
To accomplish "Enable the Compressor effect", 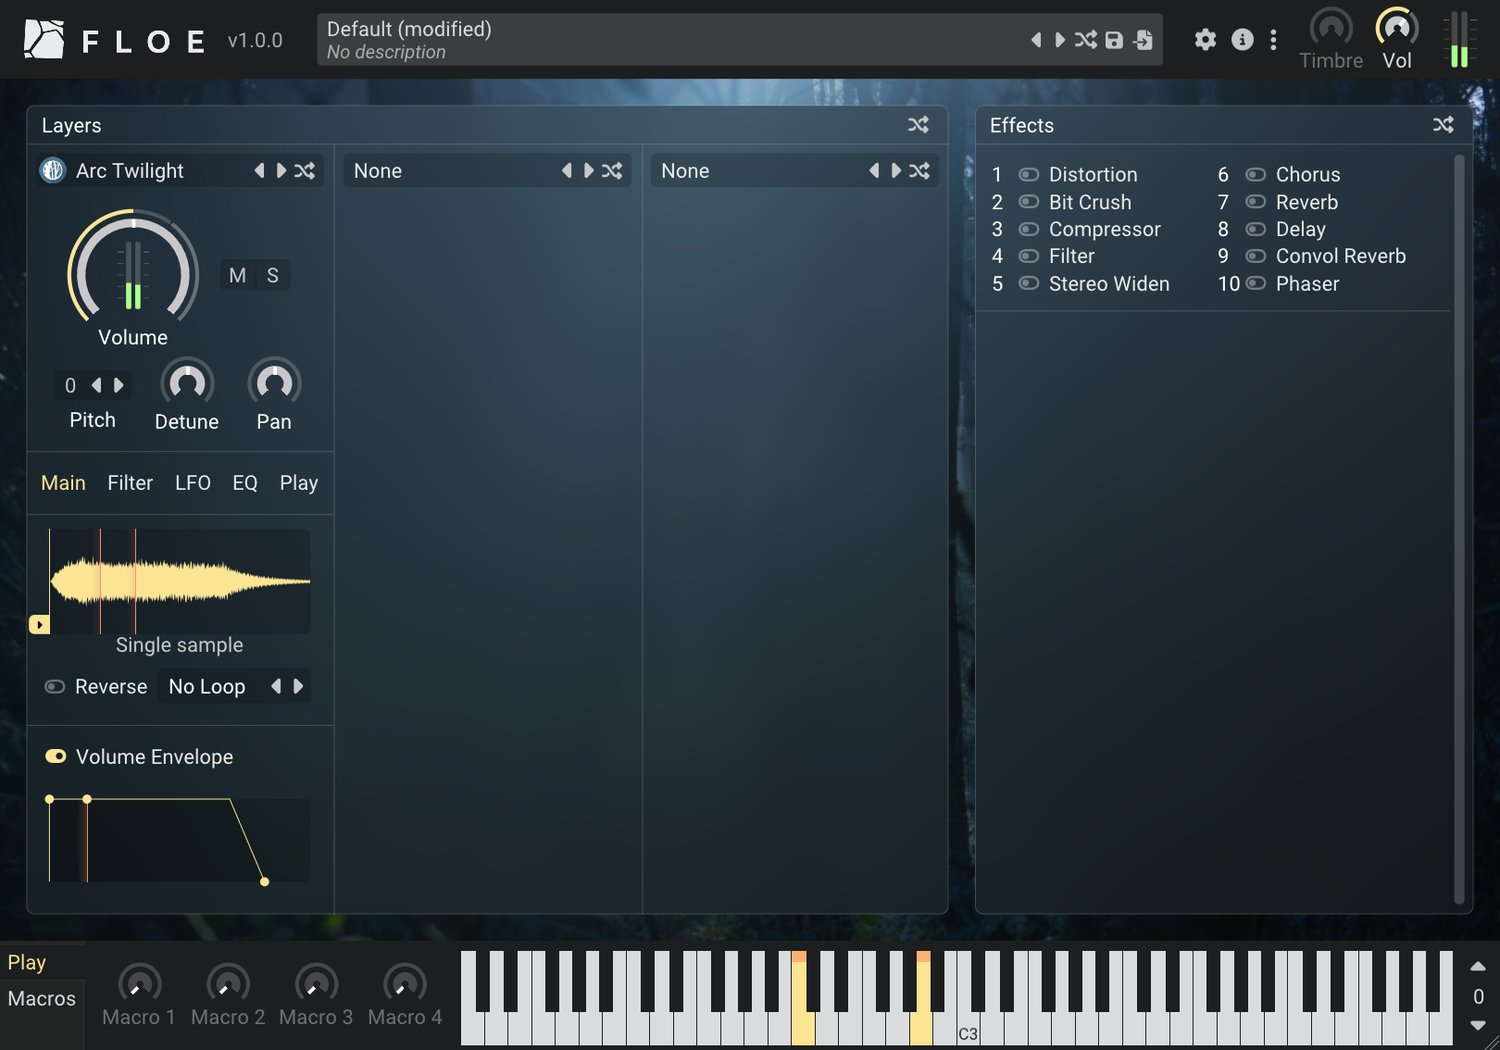I will pos(1029,229).
